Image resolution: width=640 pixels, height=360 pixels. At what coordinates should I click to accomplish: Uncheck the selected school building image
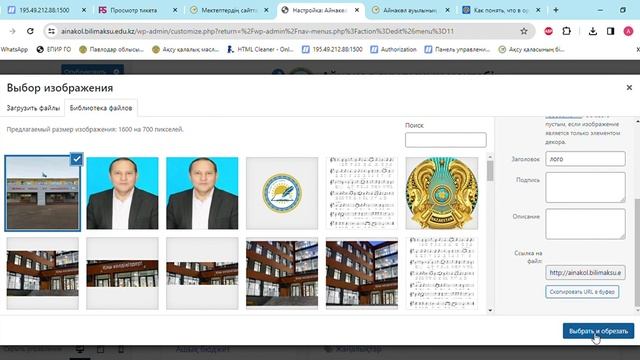(76, 159)
